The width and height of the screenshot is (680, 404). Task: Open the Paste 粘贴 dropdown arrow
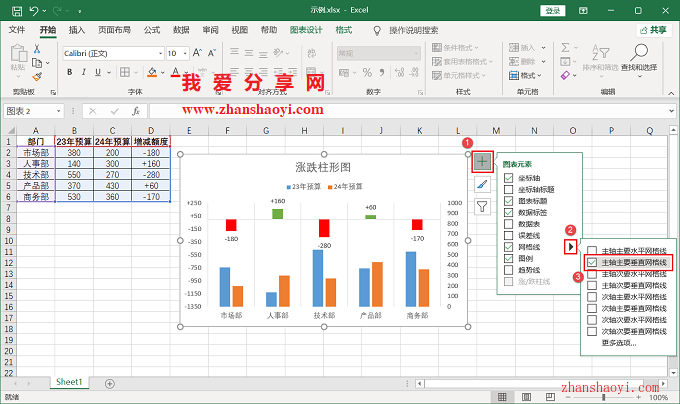click(18, 76)
